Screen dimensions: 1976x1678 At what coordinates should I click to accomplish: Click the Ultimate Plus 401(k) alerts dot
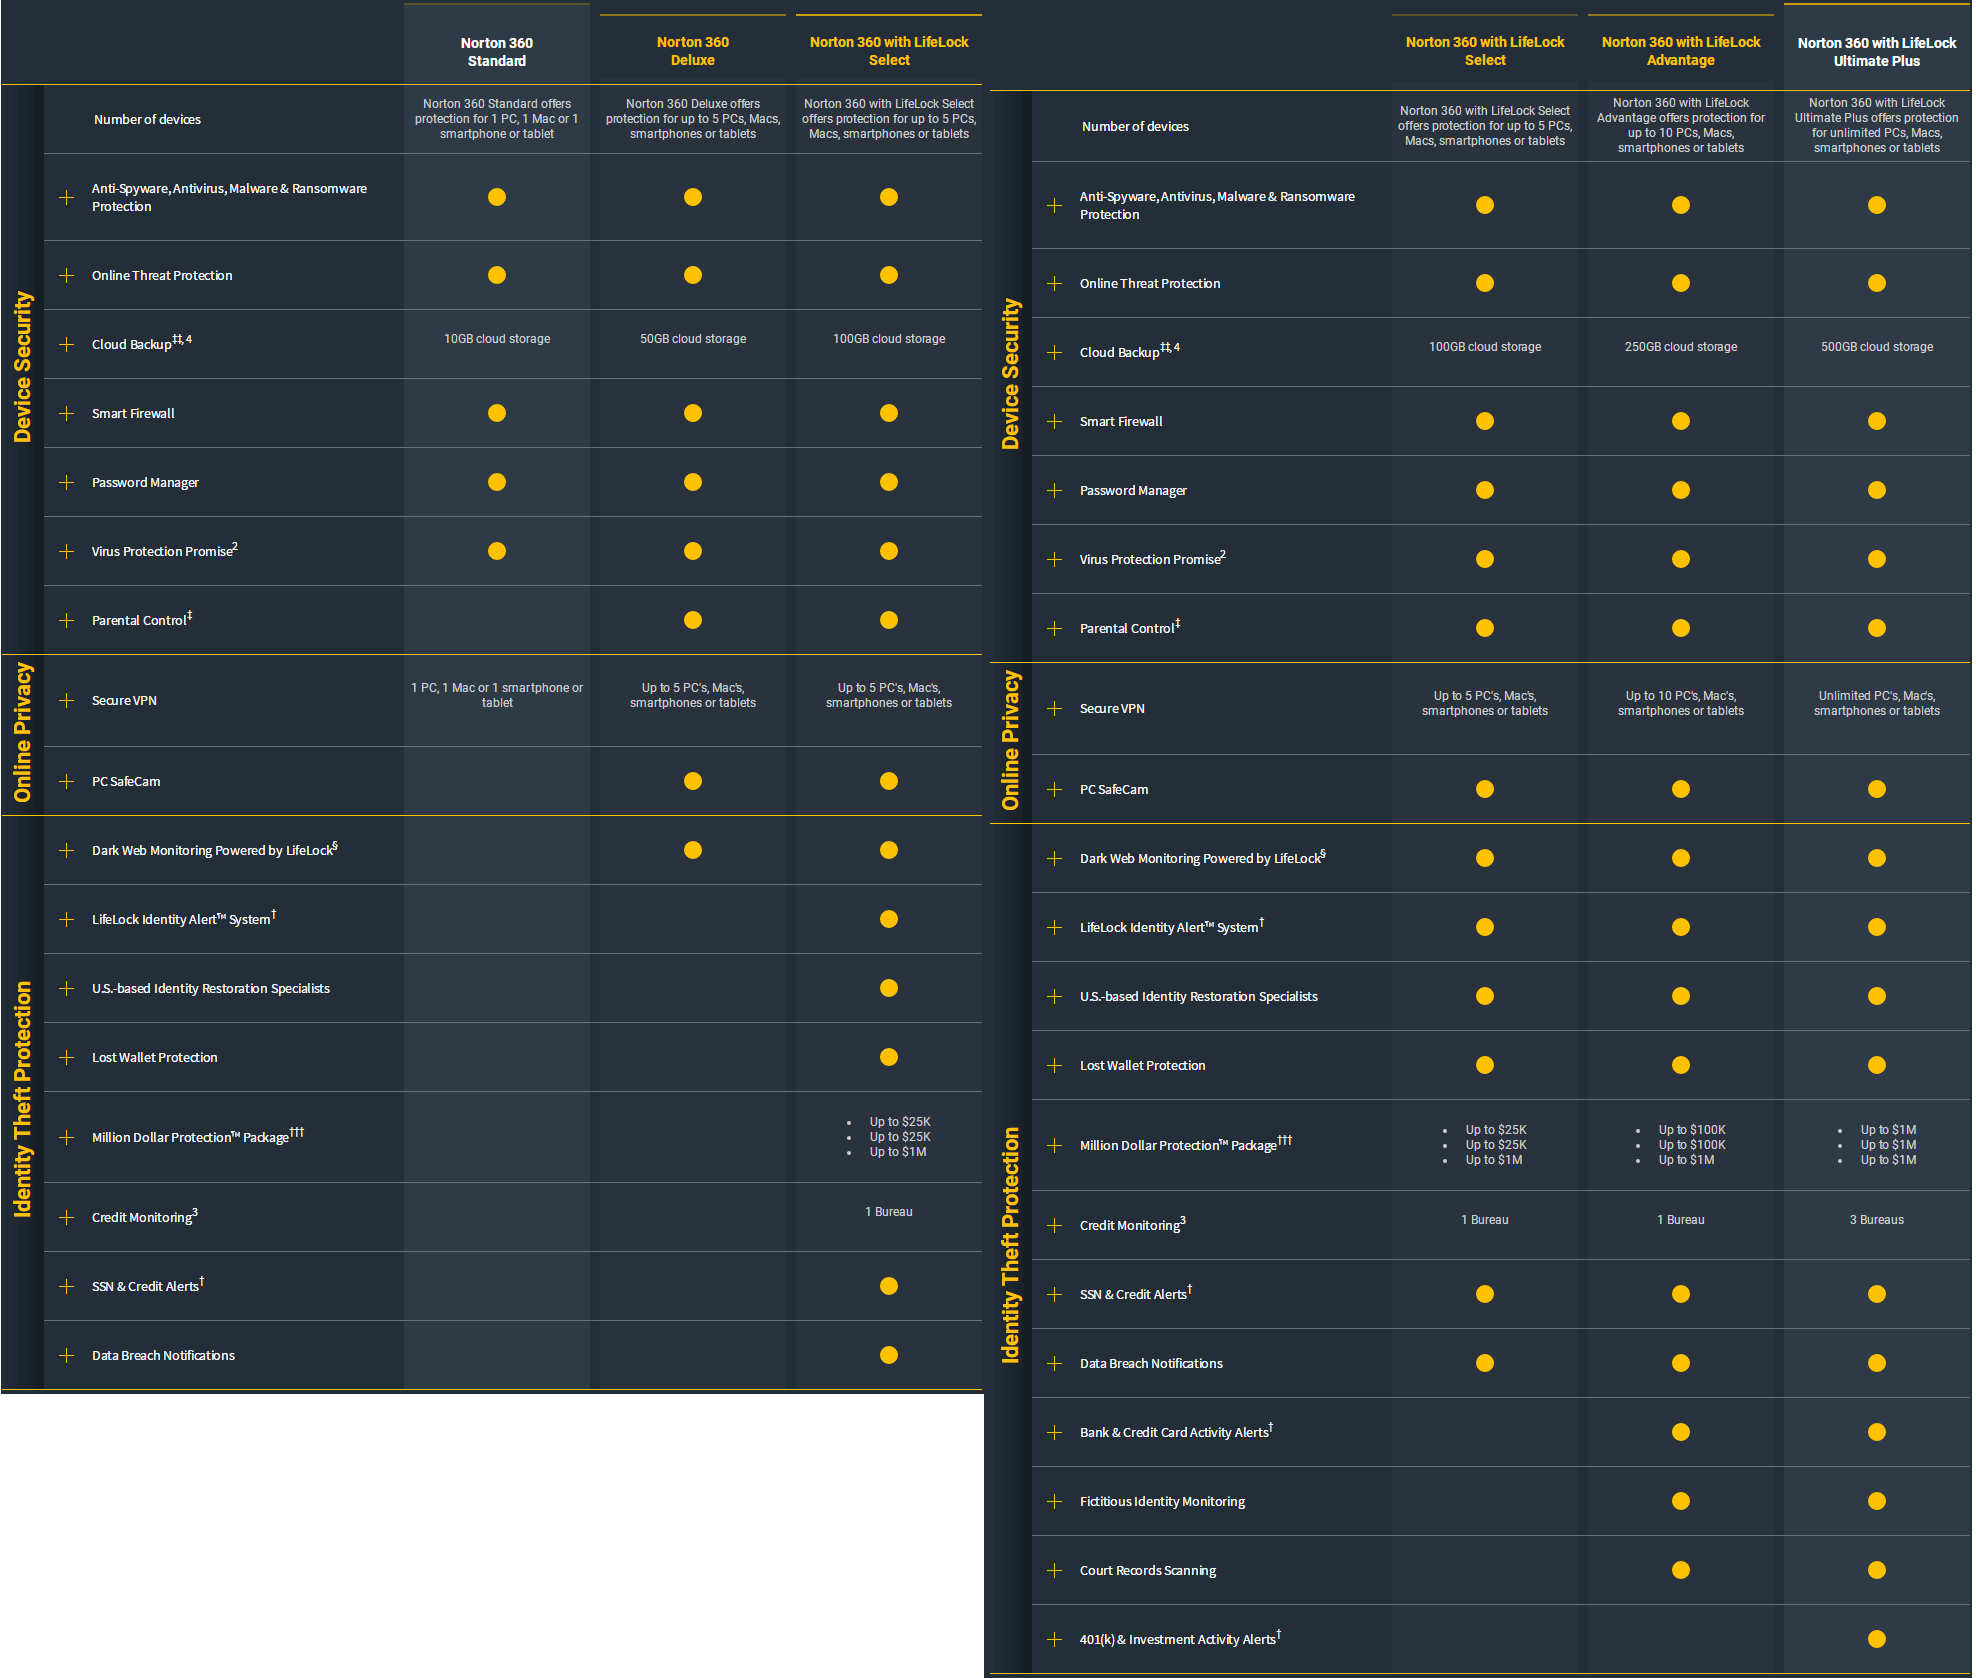[1877, 1639]
